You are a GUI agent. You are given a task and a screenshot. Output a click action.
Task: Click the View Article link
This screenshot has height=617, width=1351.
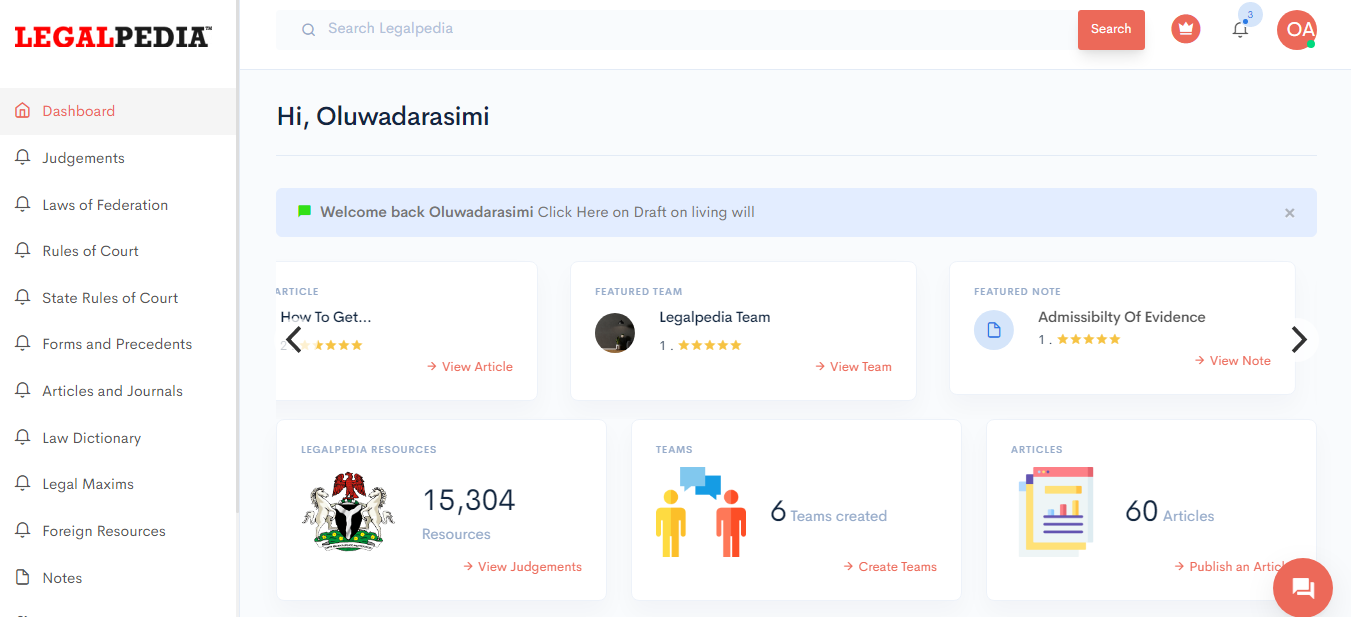click(x=469, y=367)
